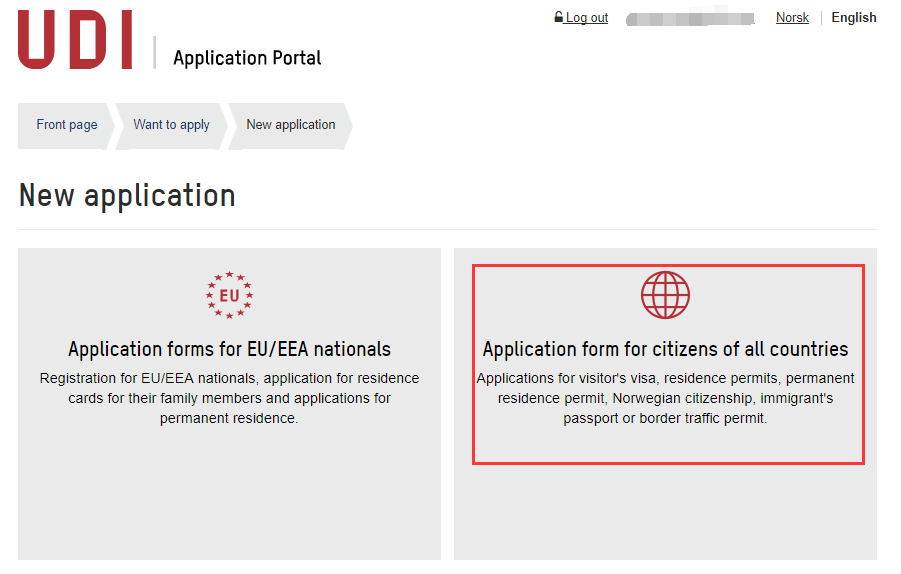Image resolution: width=901 pixels, height=574 pixels.
Task: Click the red globe icon
Action: pos(665,295)
